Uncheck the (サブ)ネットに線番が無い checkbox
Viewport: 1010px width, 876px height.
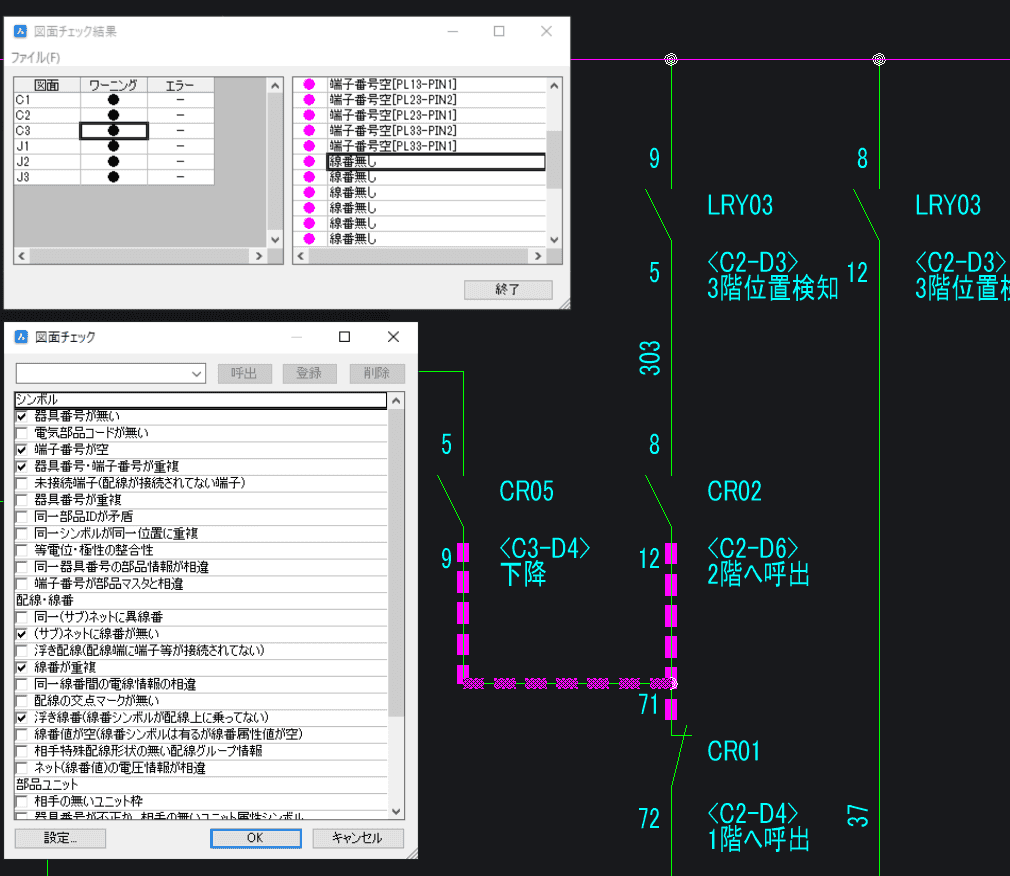[x=22, y=634]
